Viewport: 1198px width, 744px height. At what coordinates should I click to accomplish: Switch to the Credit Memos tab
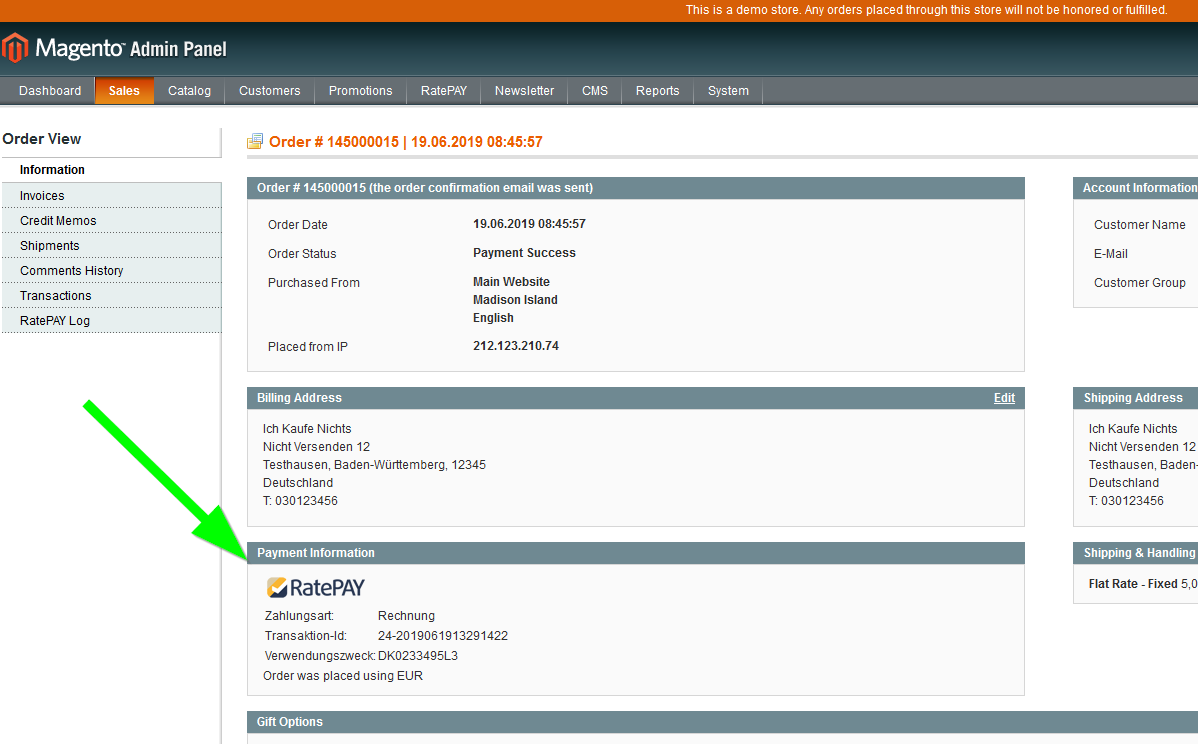58,221
